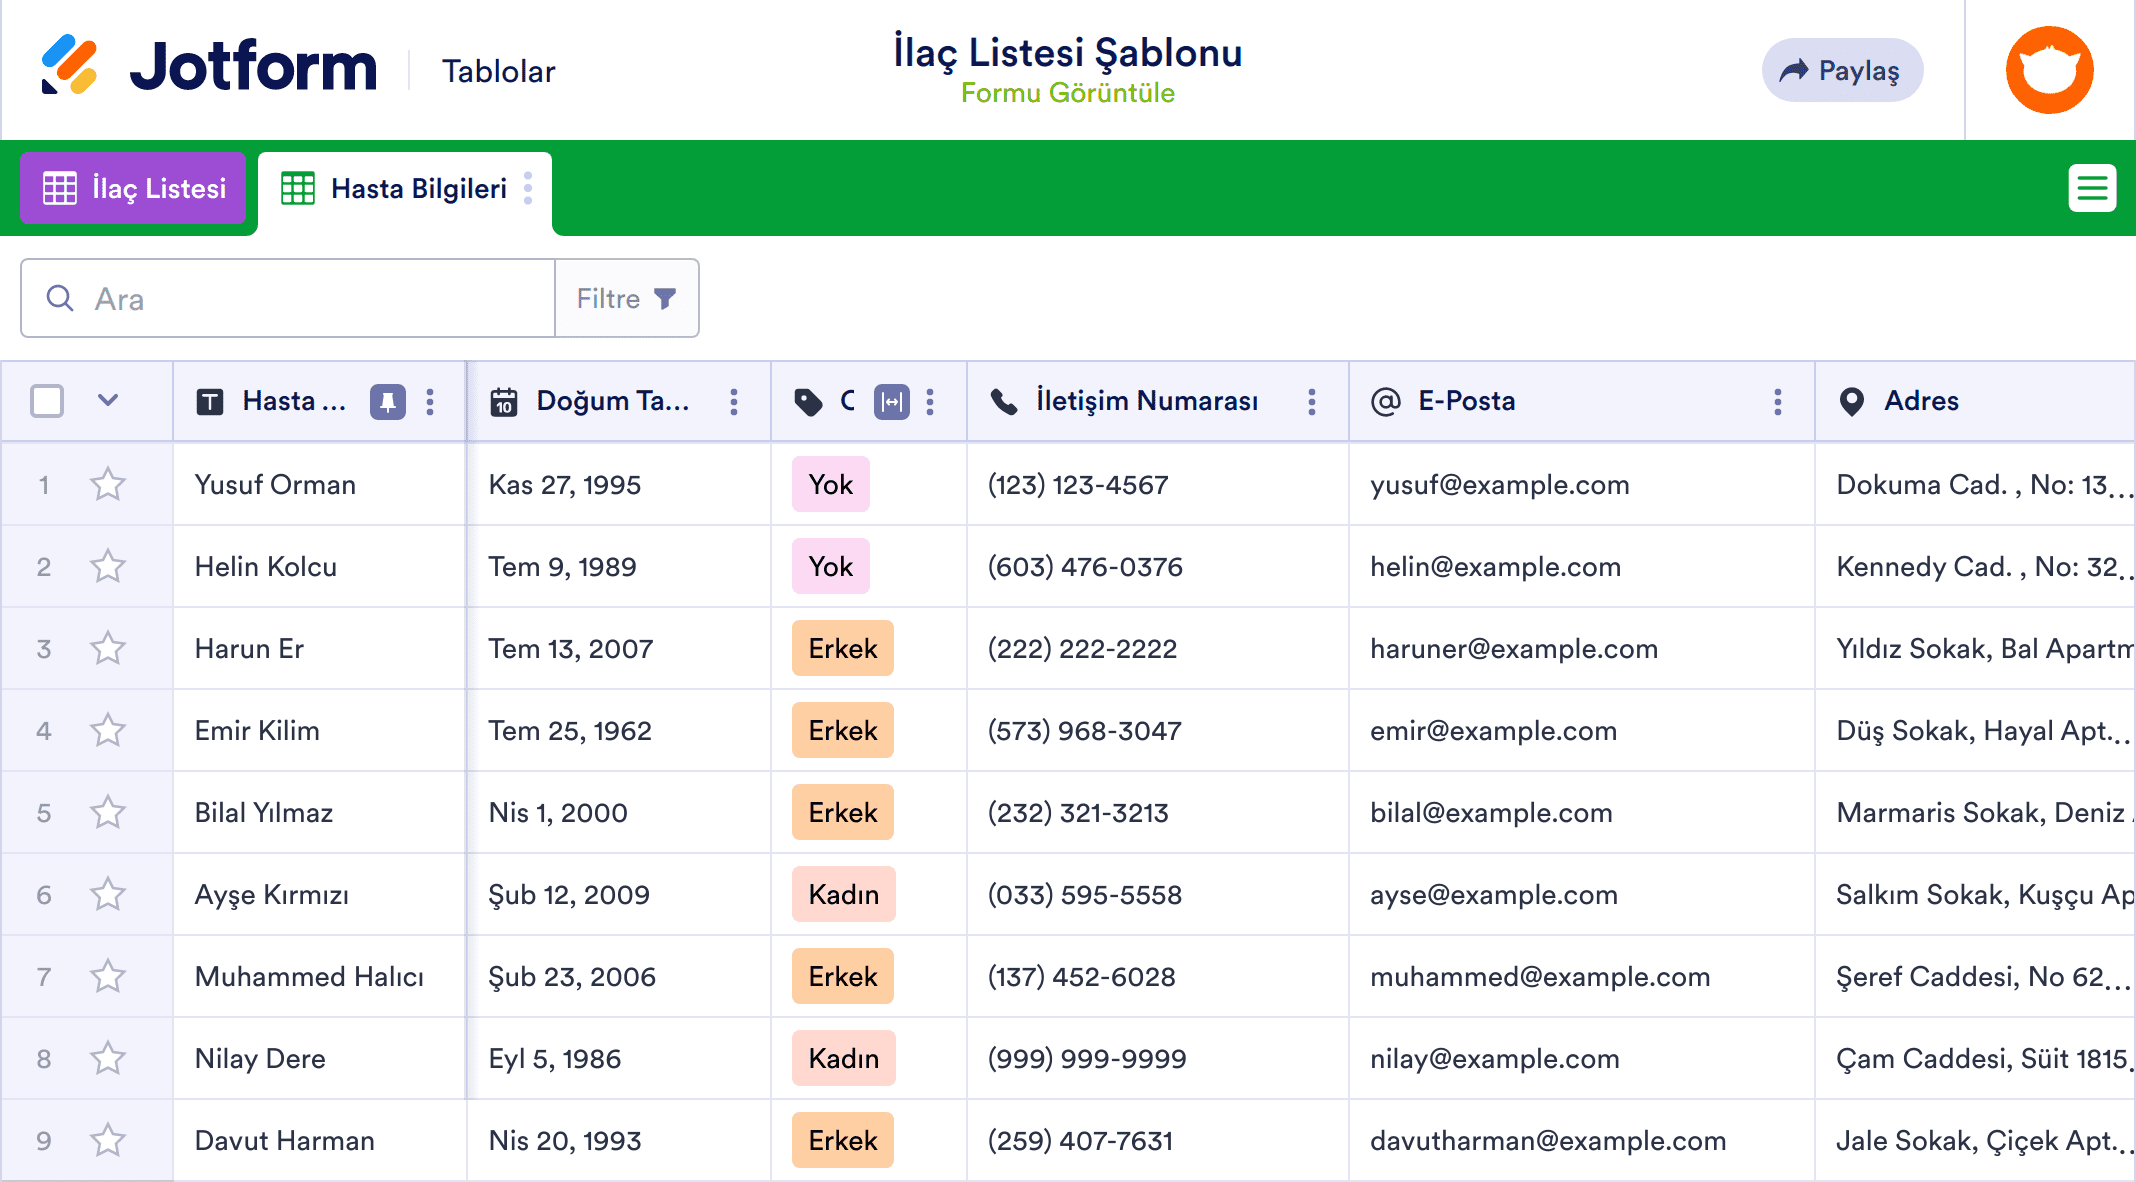Viewport: 2136px width, 1182px height.
Task: Click email davutharman@example.com
Action: click(x=1548, y=1141)
